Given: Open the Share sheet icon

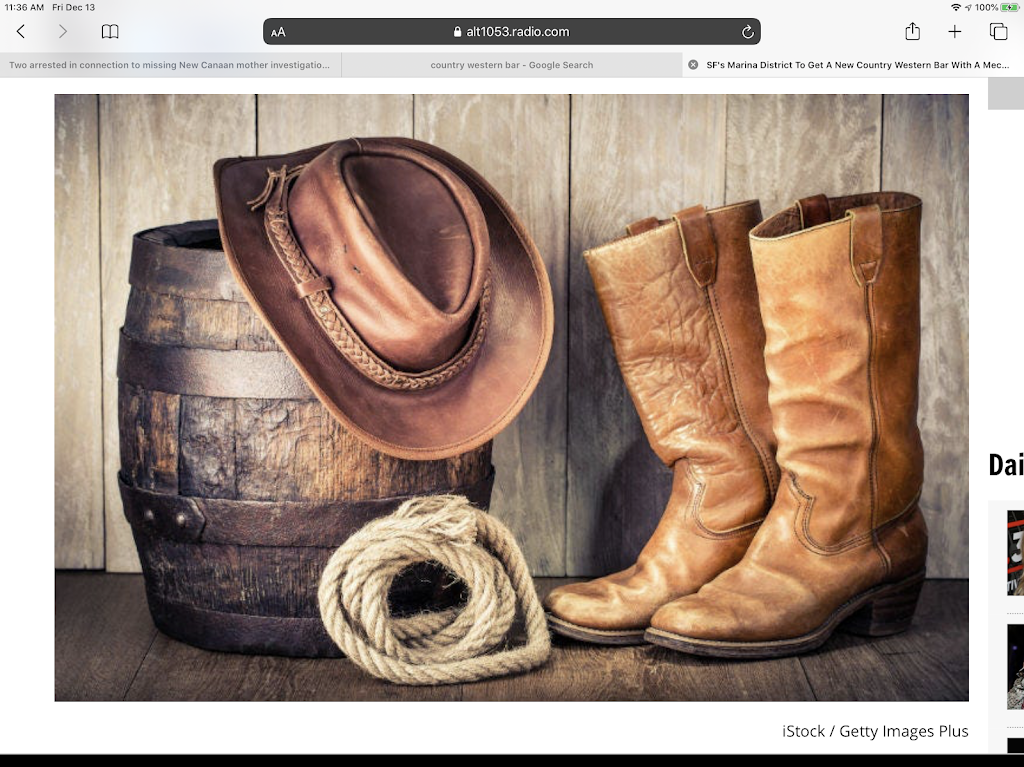Looking at the screenshot, I should pos(912,32).
